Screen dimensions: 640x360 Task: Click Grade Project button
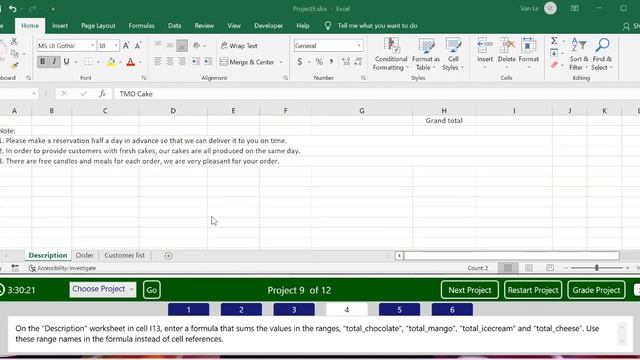[596, 290]
